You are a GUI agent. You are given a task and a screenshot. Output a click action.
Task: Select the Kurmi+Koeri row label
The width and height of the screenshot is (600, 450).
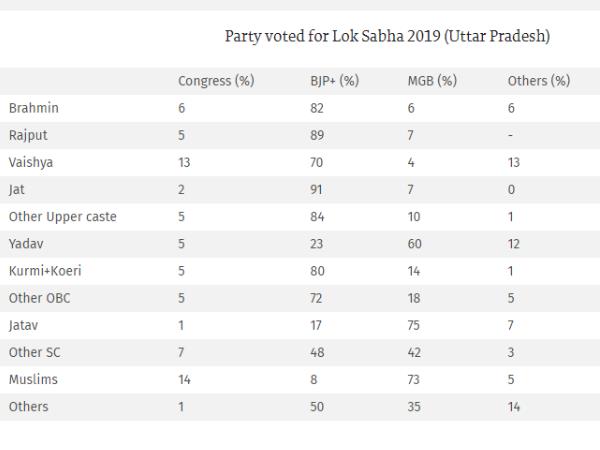pos(43,271)
